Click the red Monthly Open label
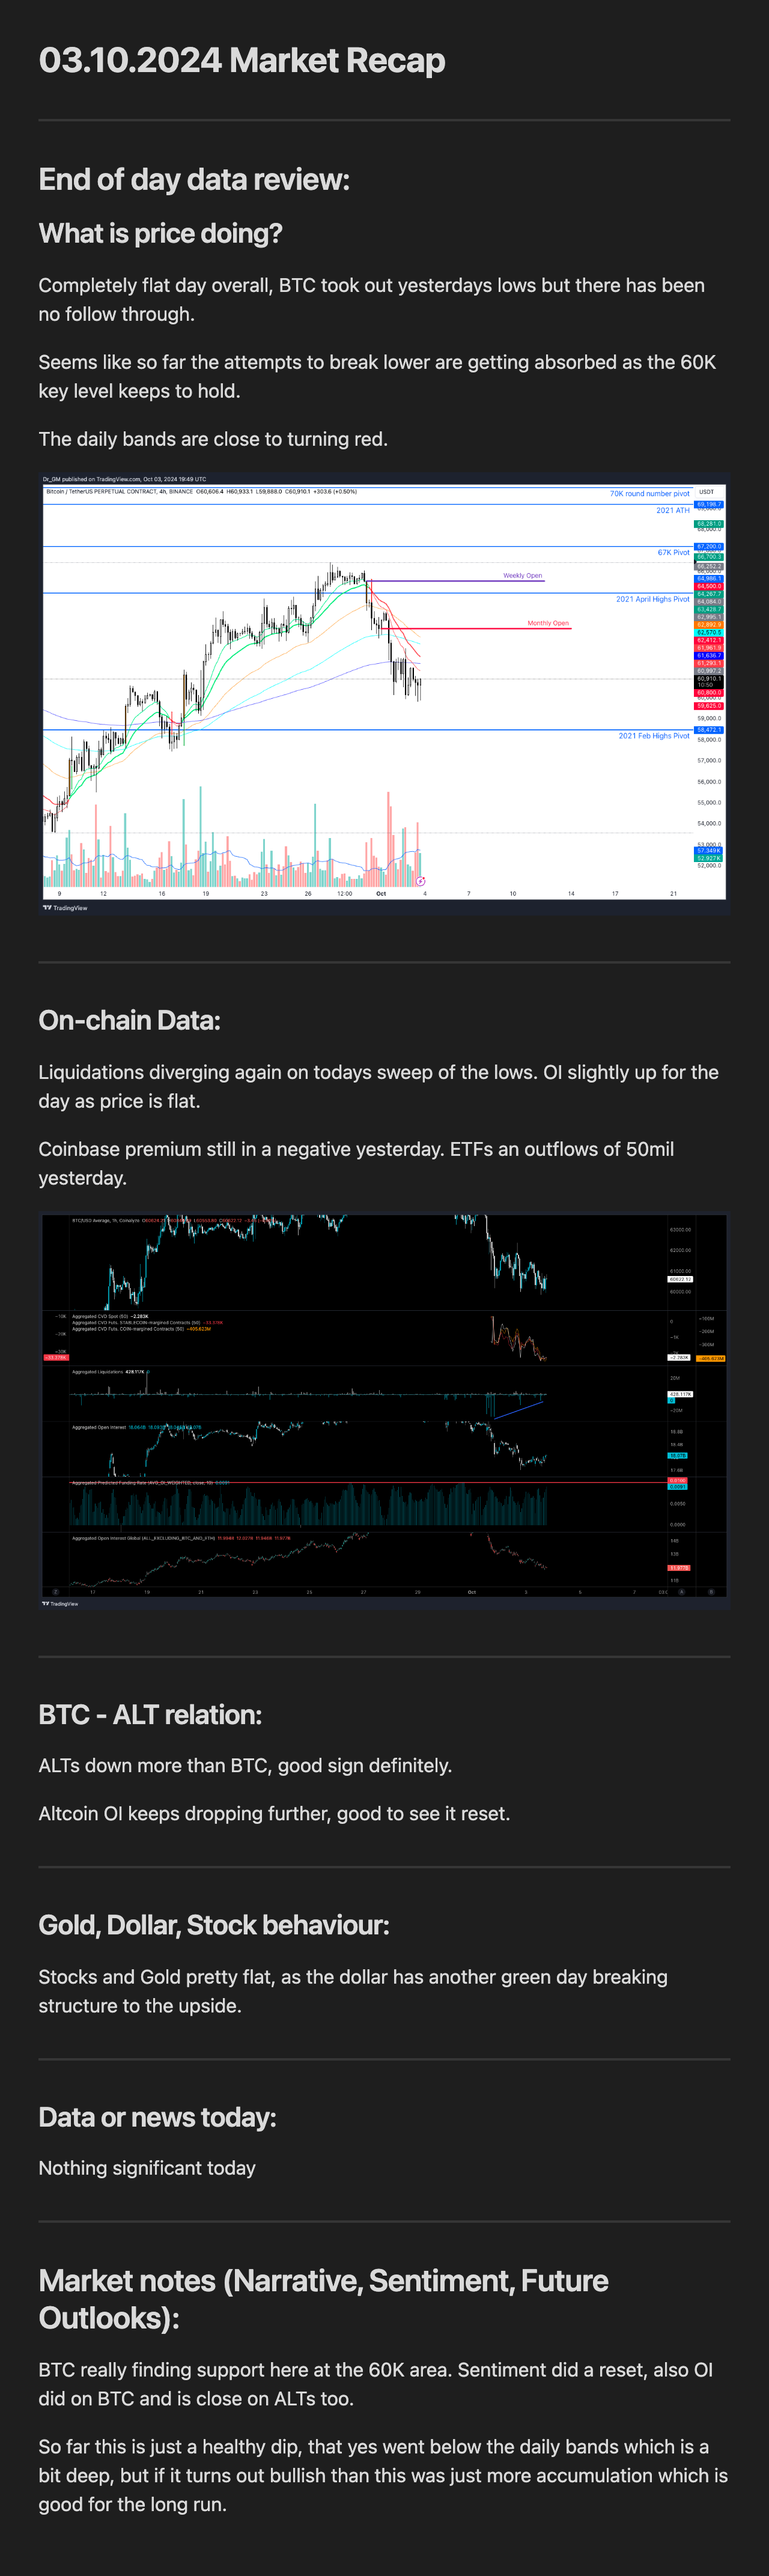Screen dimensions: 769x2576 click(x=548, y=623)
